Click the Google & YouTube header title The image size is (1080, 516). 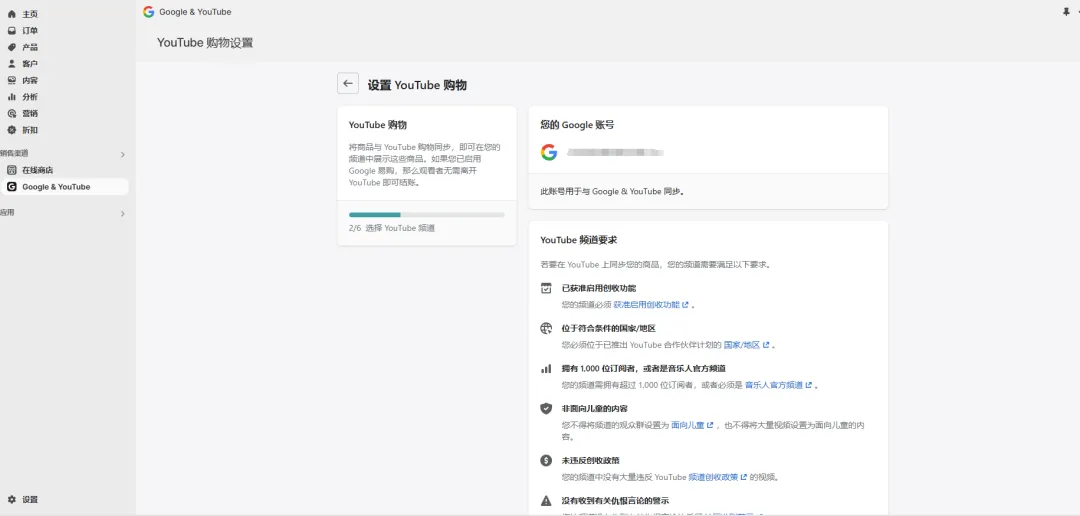pyautogui.click(x=195, y=12)
